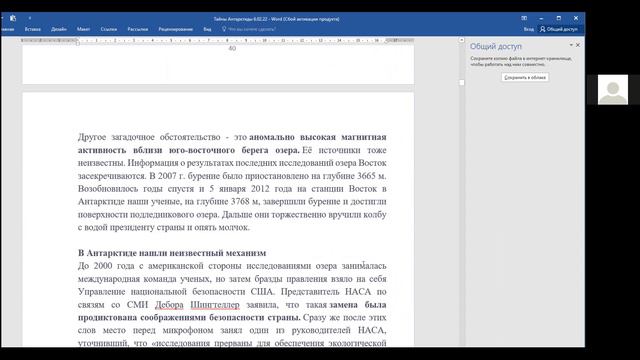
Task: Switch to the Макет tab
Action: pyautogui.click(x=83, y=29)
